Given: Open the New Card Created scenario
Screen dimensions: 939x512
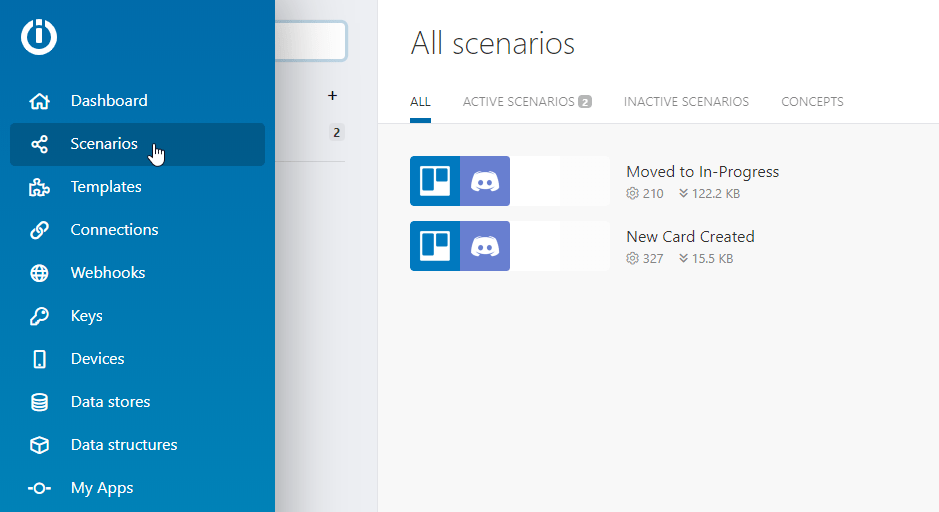Looking at the screenshot, I should 690,237.
